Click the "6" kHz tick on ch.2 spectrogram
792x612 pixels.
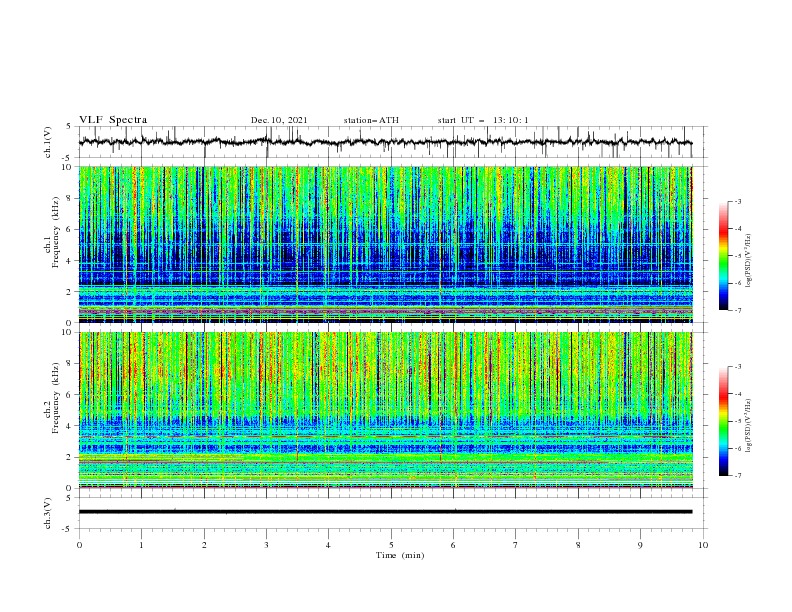point(70,395)
